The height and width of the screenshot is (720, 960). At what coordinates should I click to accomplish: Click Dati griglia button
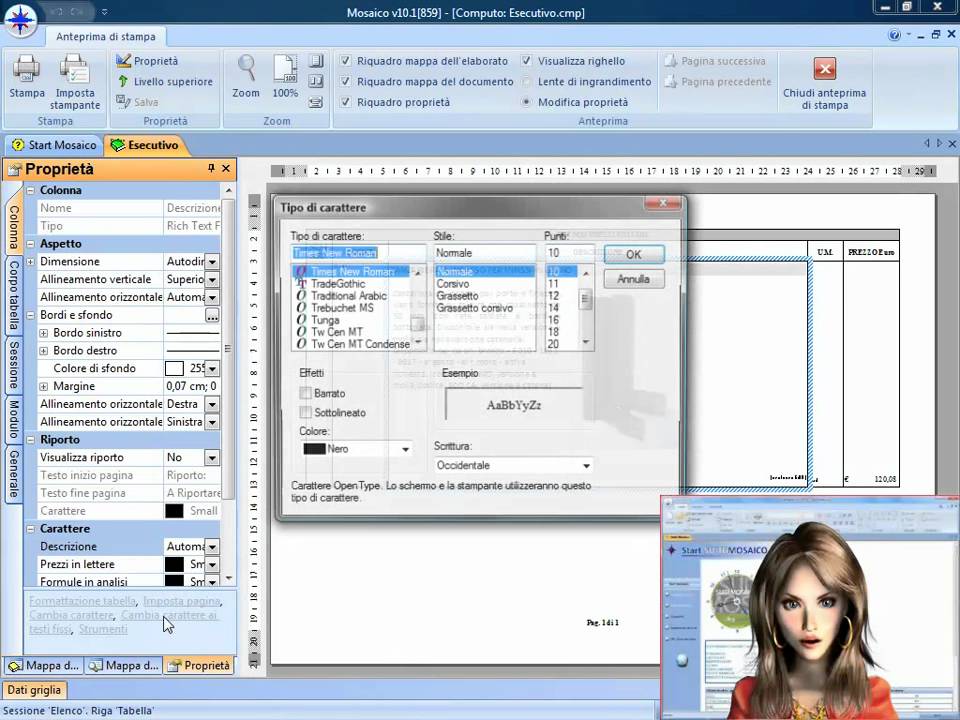tap(34, 690)
